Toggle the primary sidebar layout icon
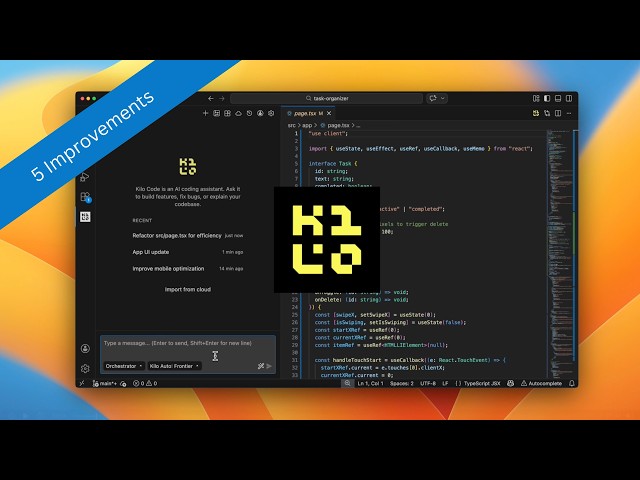Screen dimensions: 640x480 pos(547,98)
